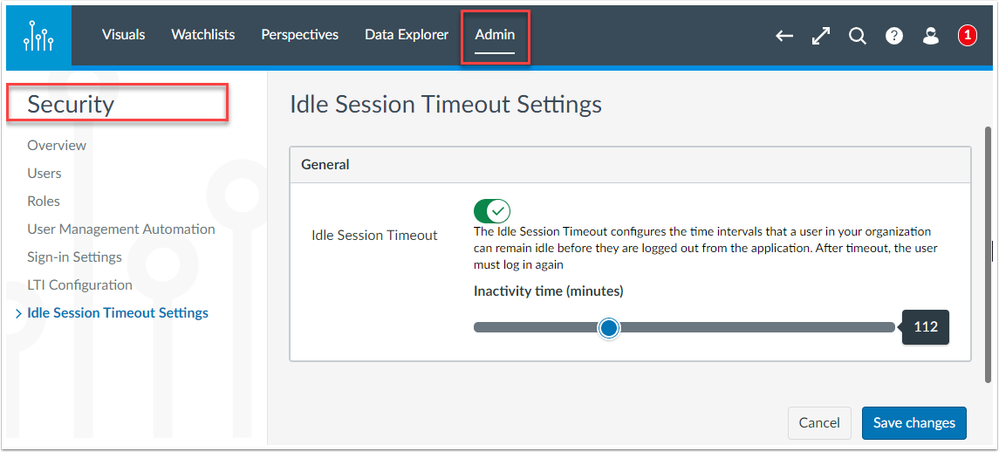Disable the Idle Session Timeout toggle
Viewport: 999px width, 452px height.
pos(492,210)
